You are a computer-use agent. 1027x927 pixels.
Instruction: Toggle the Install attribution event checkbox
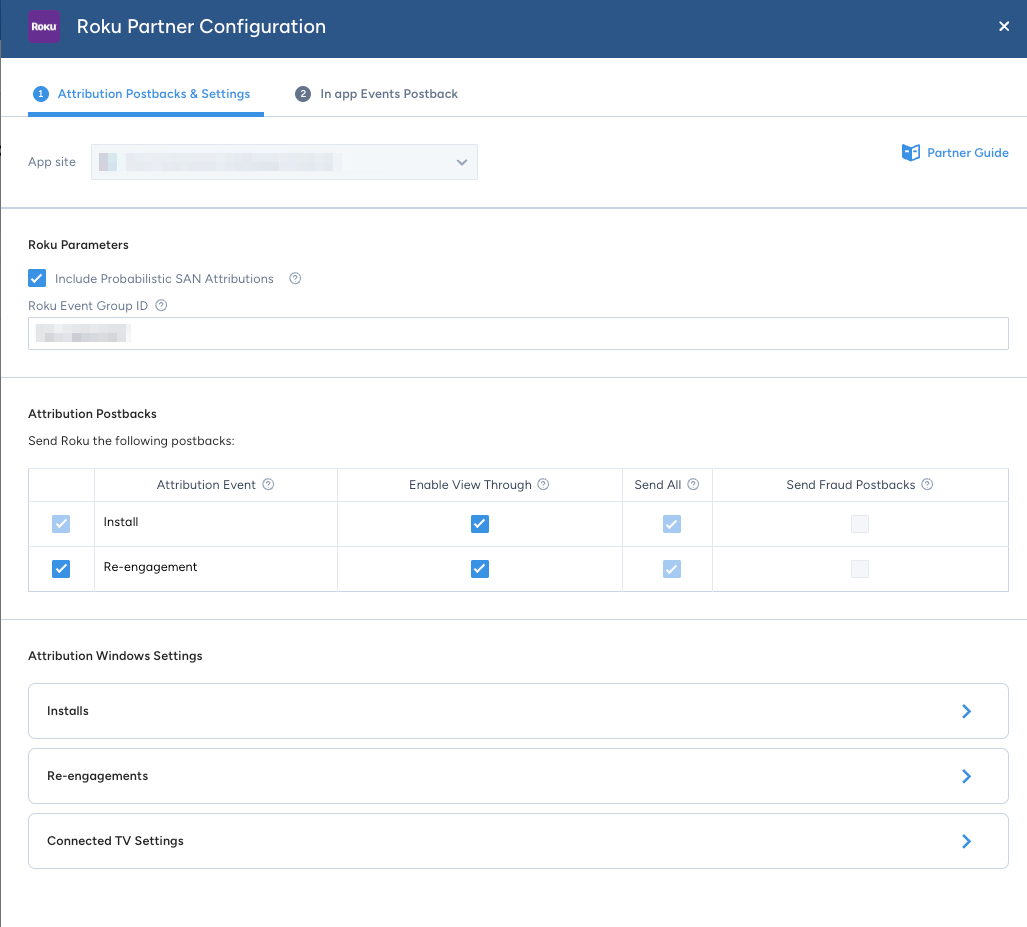61,524
